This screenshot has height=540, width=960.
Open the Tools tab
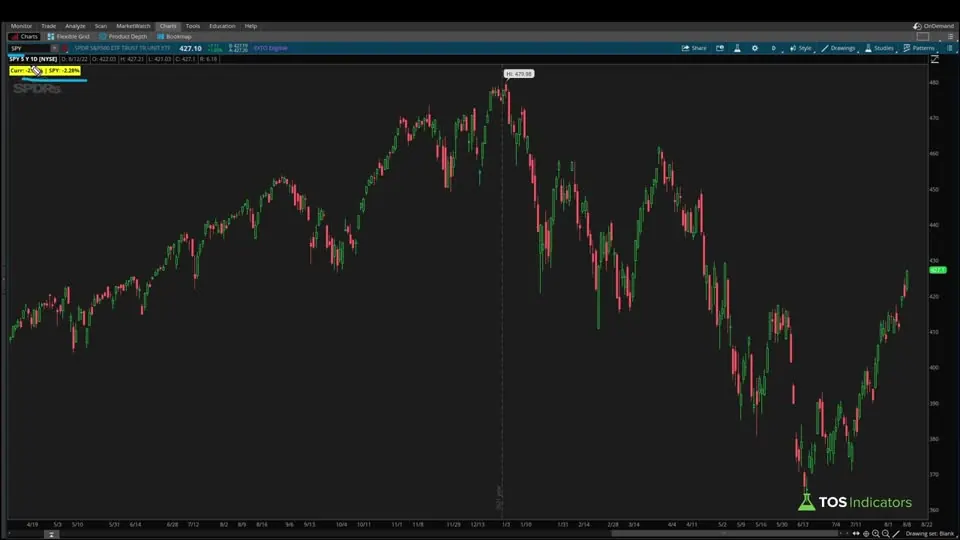[193, 26]
